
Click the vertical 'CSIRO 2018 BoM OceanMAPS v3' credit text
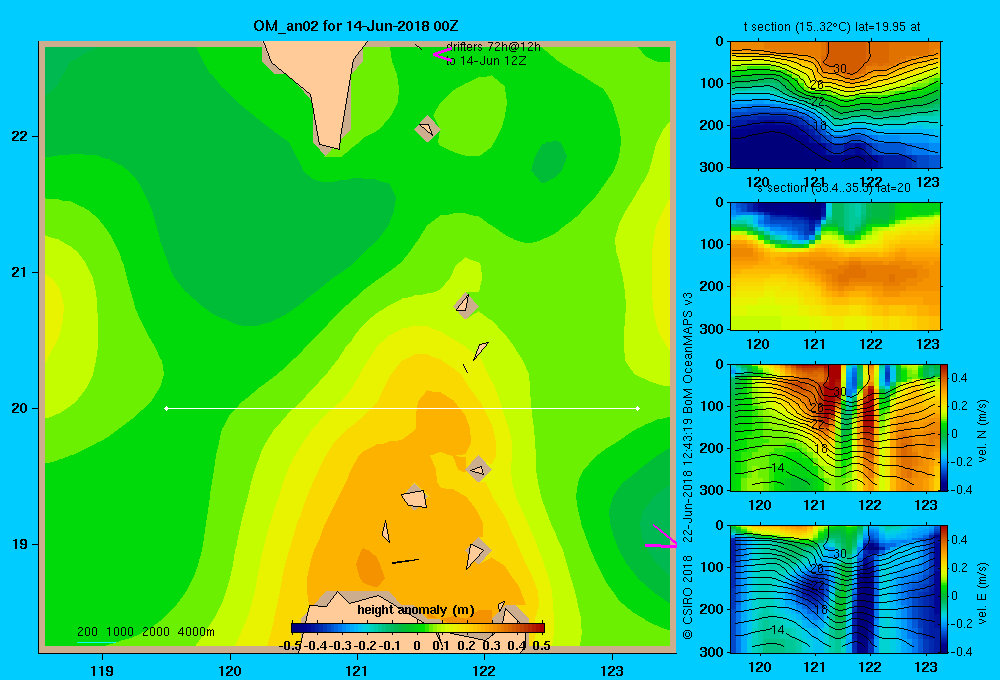coord(688,466)
